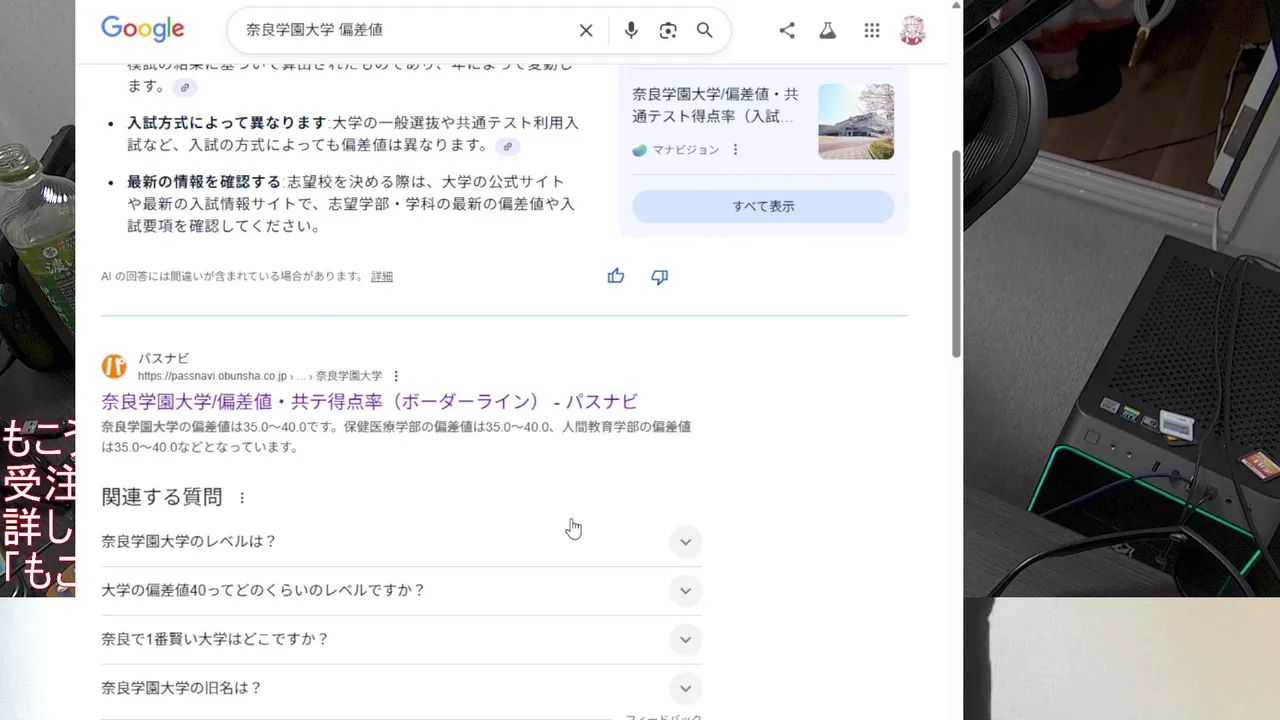Open the Google apps grid
Viewport: 1280px width, 720px height.
point(872,30)
